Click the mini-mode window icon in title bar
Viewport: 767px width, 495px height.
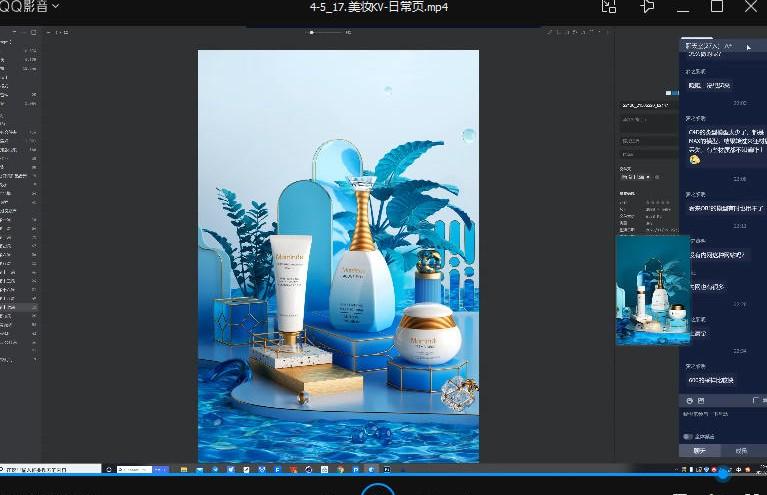tap(609, 7)
